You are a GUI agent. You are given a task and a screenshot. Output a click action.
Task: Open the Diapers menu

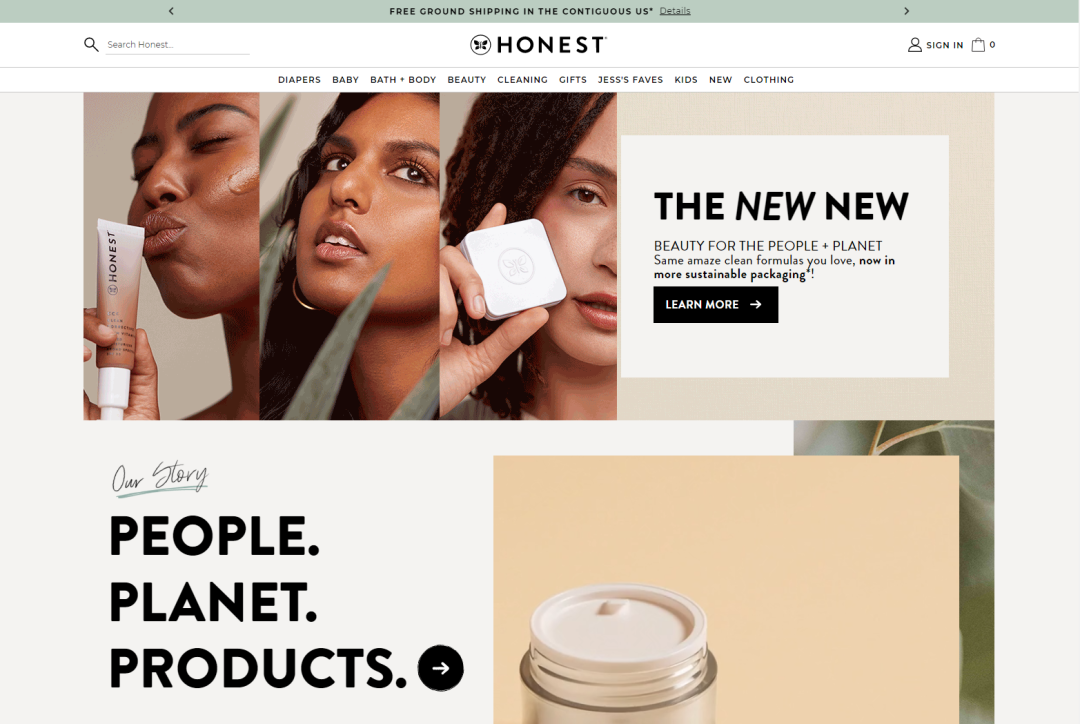[299, 80]
